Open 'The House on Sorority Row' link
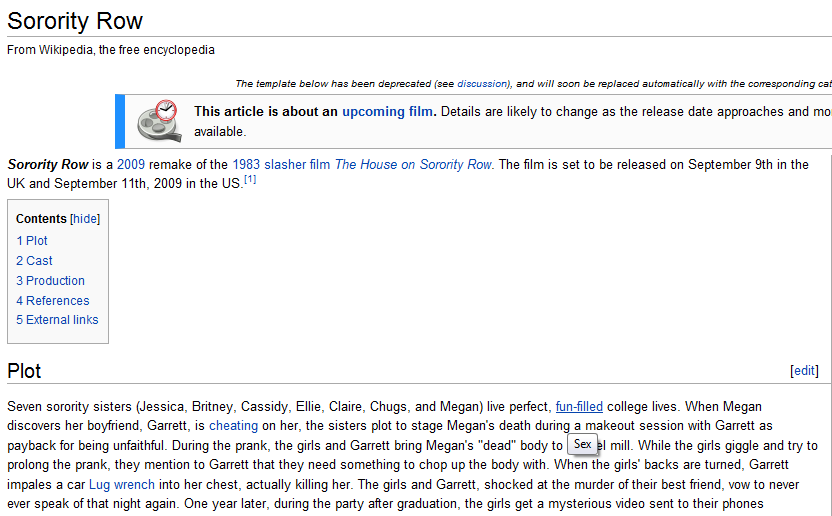This screenshot has width=832, height=516. [413, 165]
